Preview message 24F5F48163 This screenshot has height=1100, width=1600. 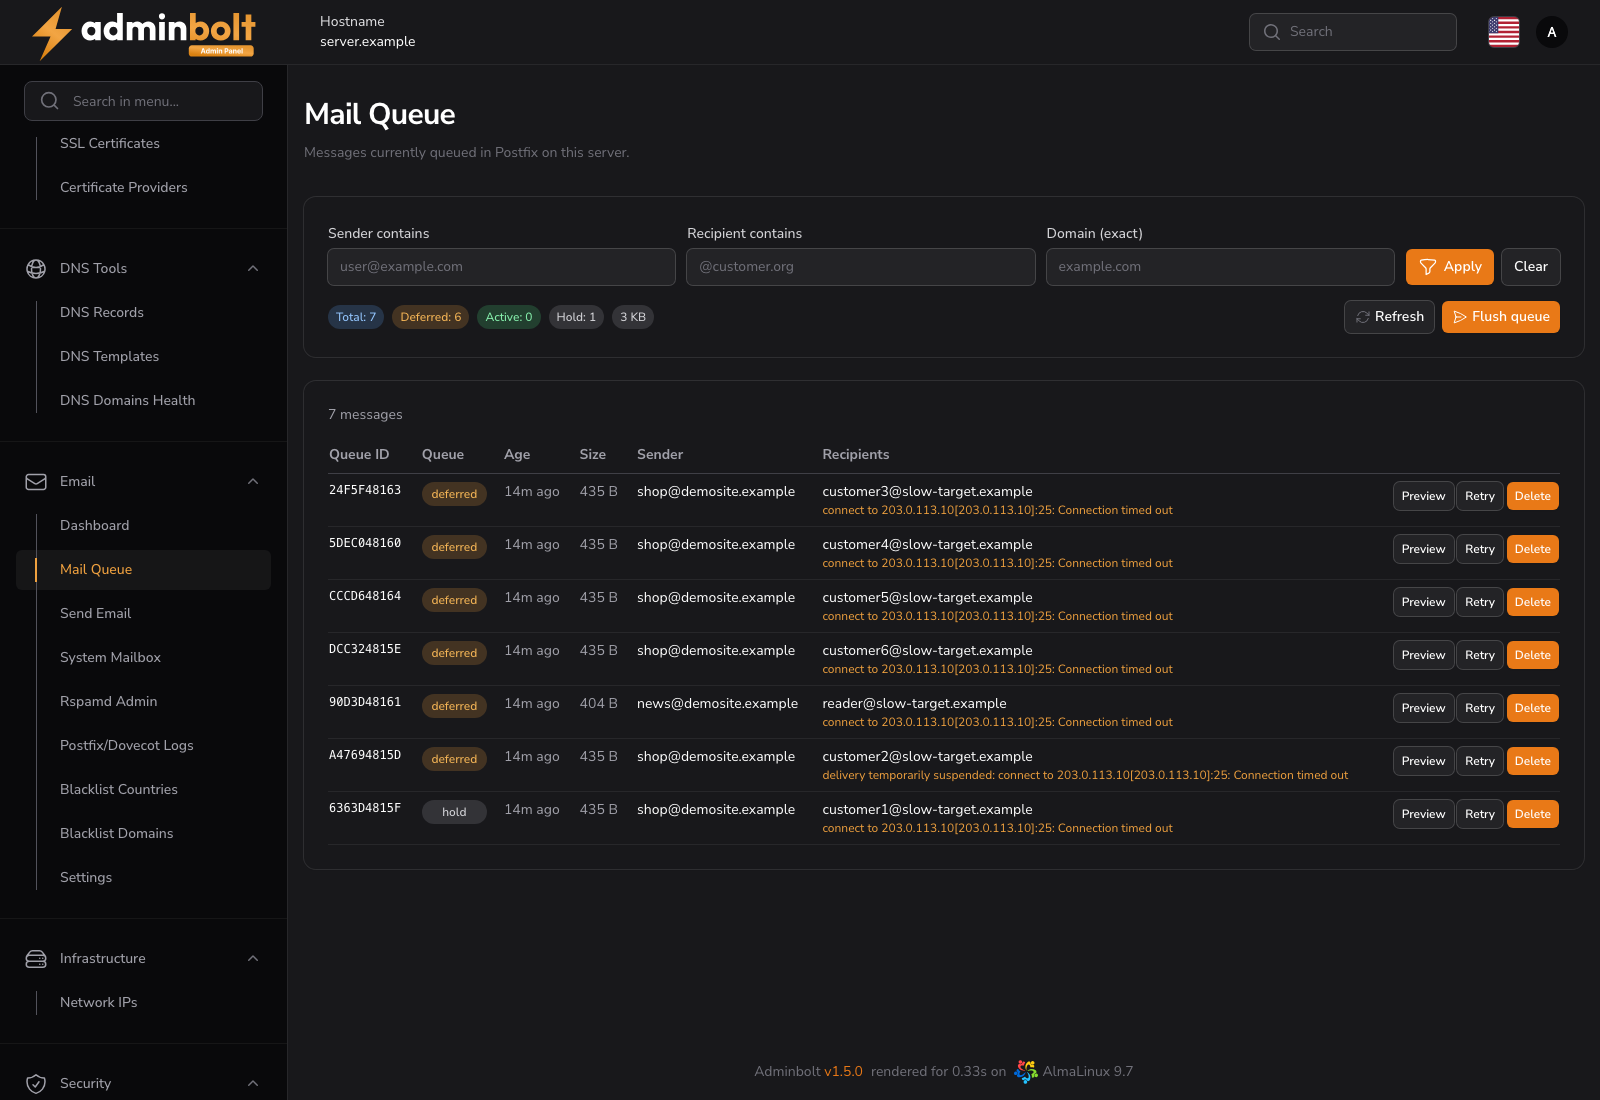pos(1423,496)
